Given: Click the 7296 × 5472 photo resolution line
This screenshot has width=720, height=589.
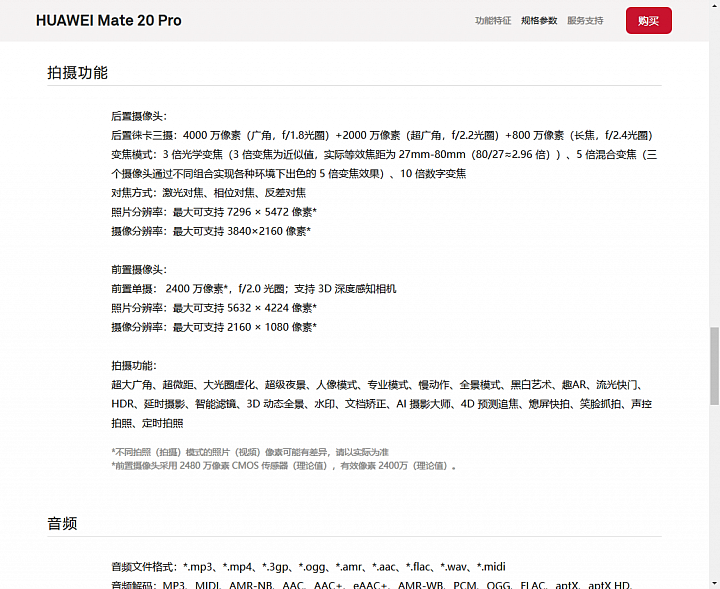Looking at the screenshot, I should [214, 212].
